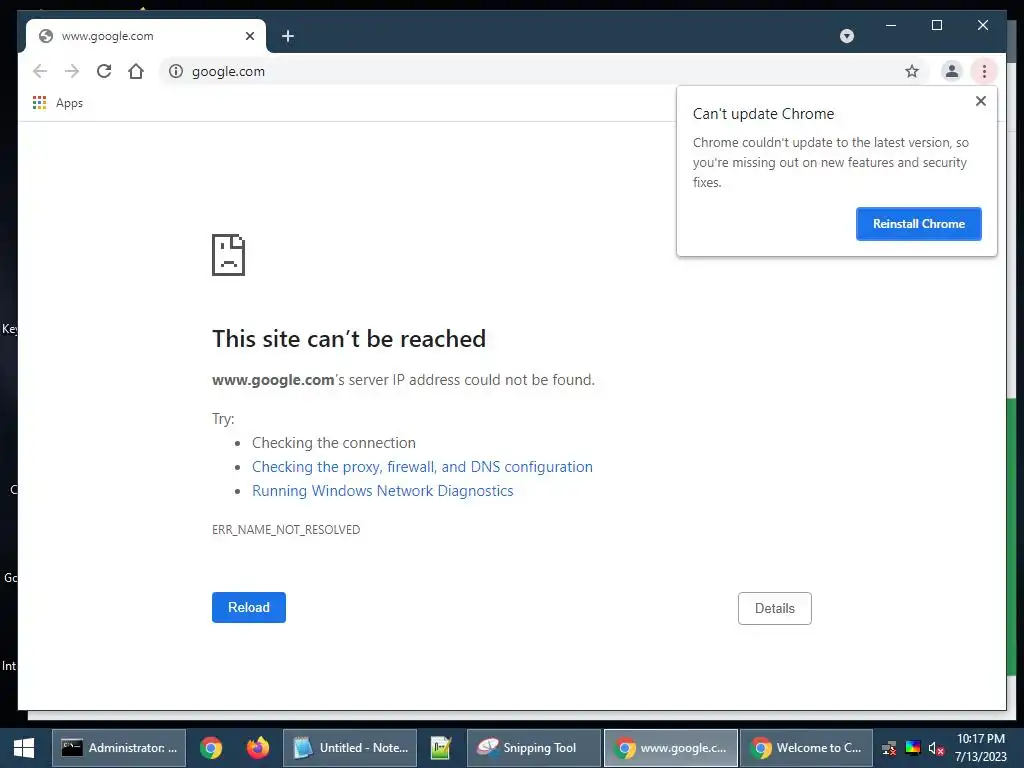The width and height of the screenshot is (1024, 768).
Task: Switch to Snipping Tool taskbar item
Action: pos(534,748)
